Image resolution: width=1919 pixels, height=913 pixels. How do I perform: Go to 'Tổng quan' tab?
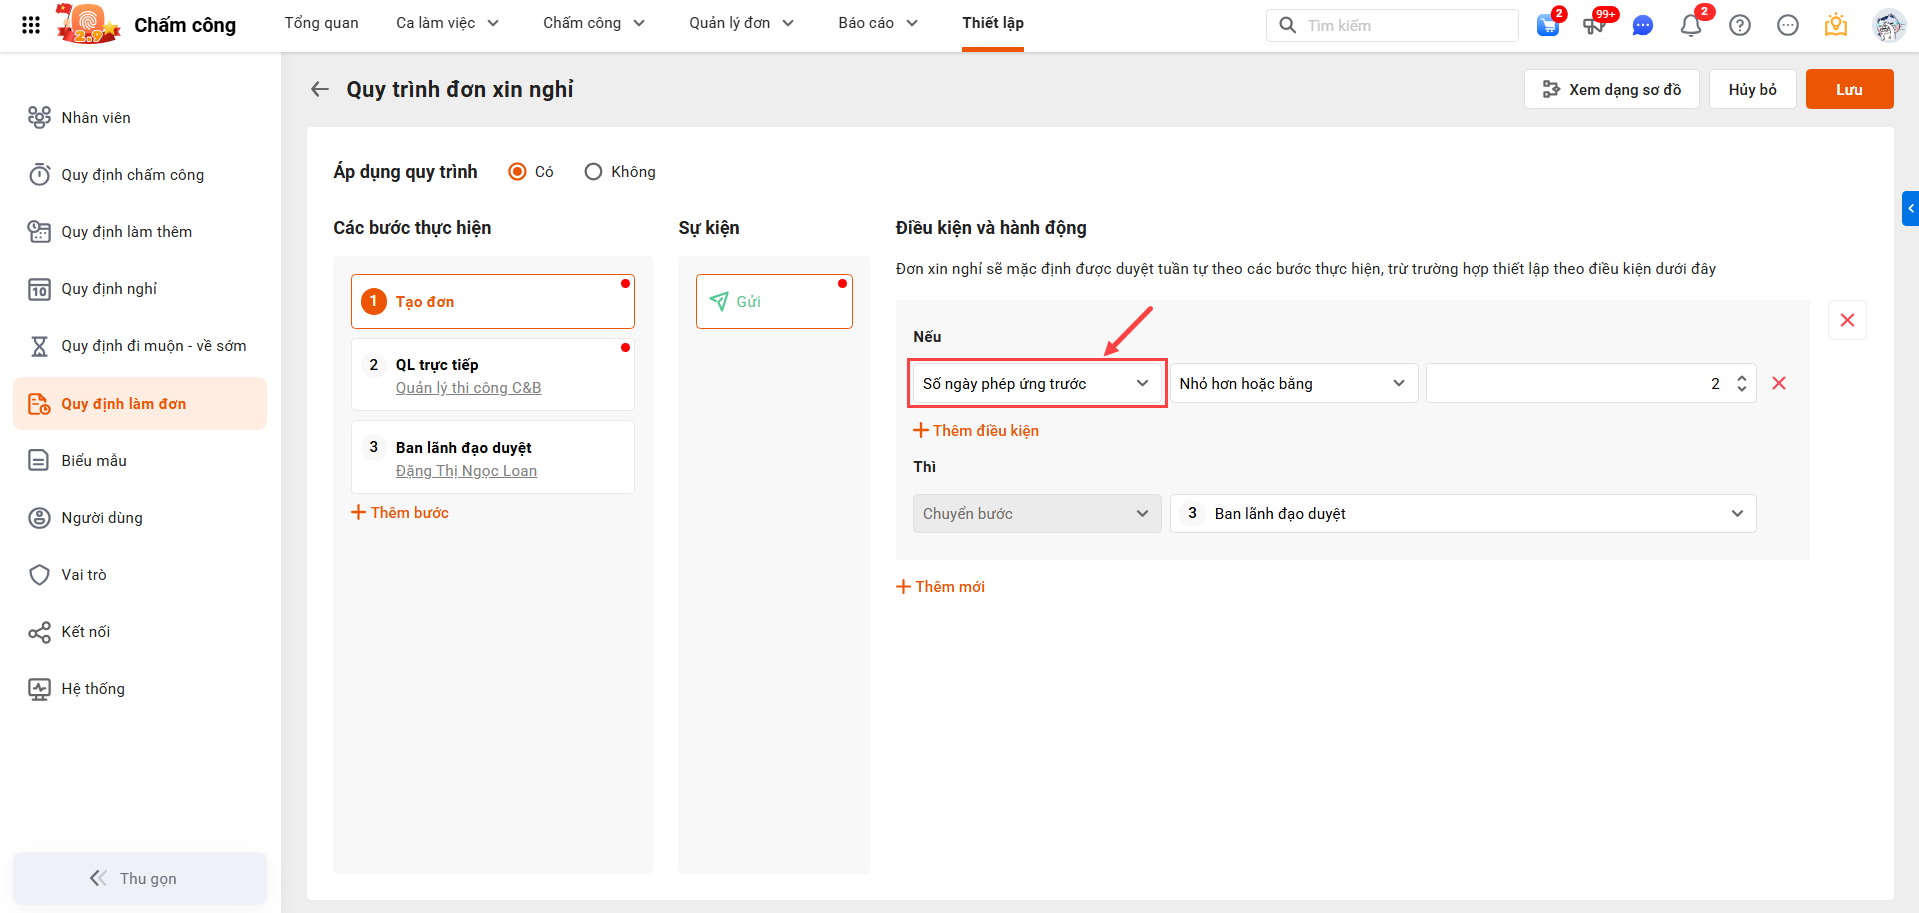[x=321, y=23]
